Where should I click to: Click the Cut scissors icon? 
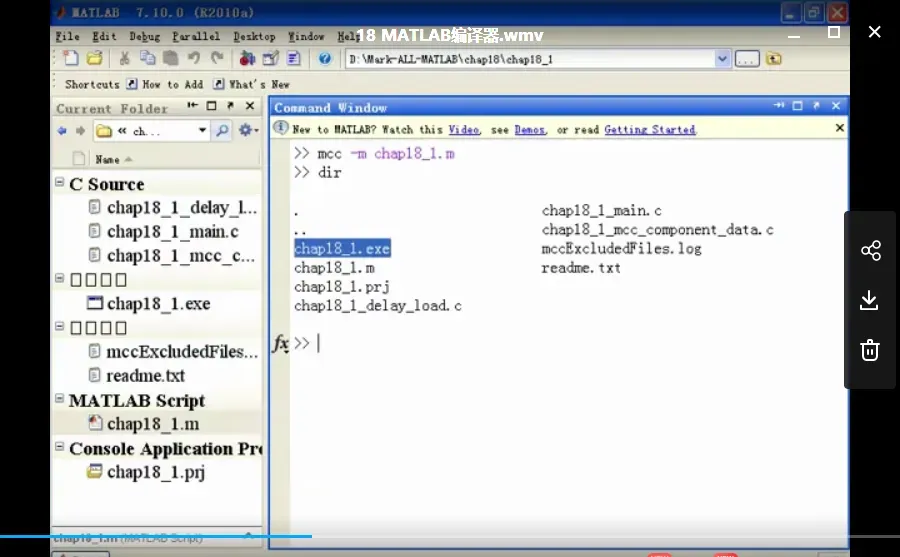pos(124,58)
